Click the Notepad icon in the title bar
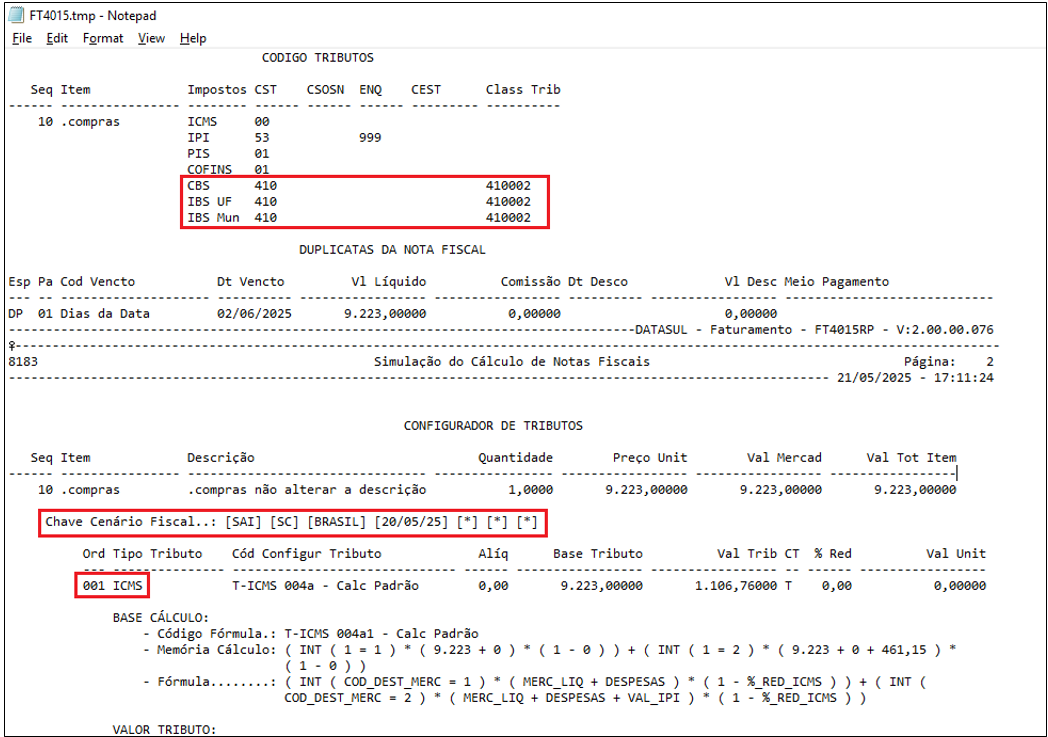This screenshot has width=1048, height=737. 16,15
